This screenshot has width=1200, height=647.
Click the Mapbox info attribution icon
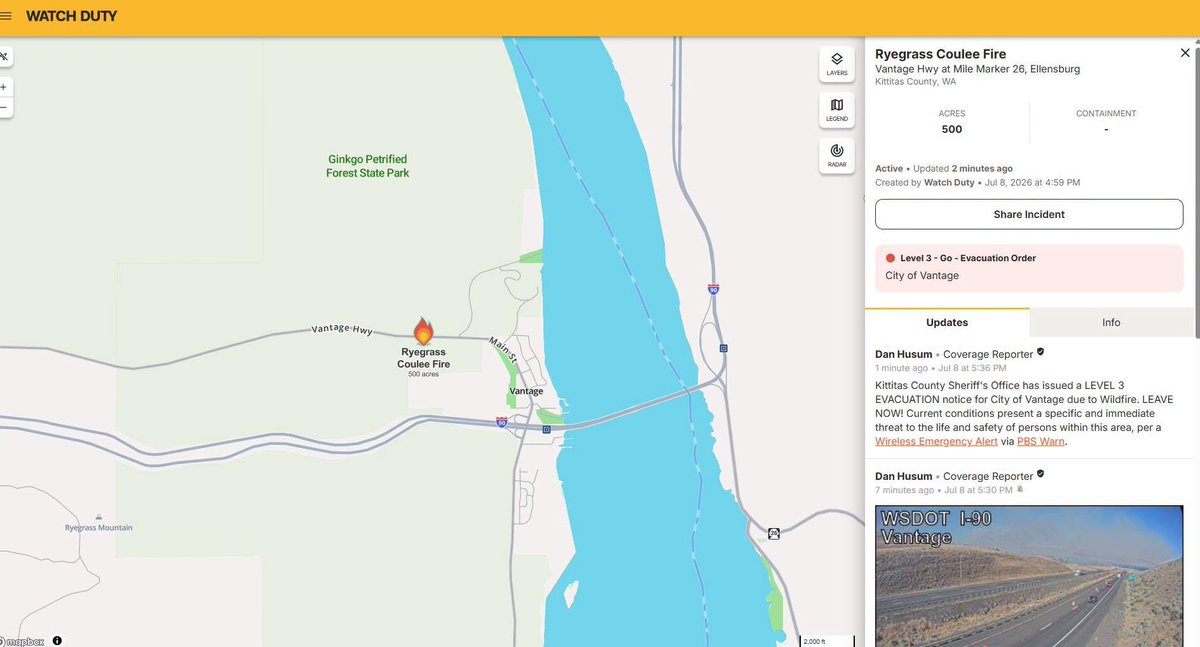pos(57,641)
